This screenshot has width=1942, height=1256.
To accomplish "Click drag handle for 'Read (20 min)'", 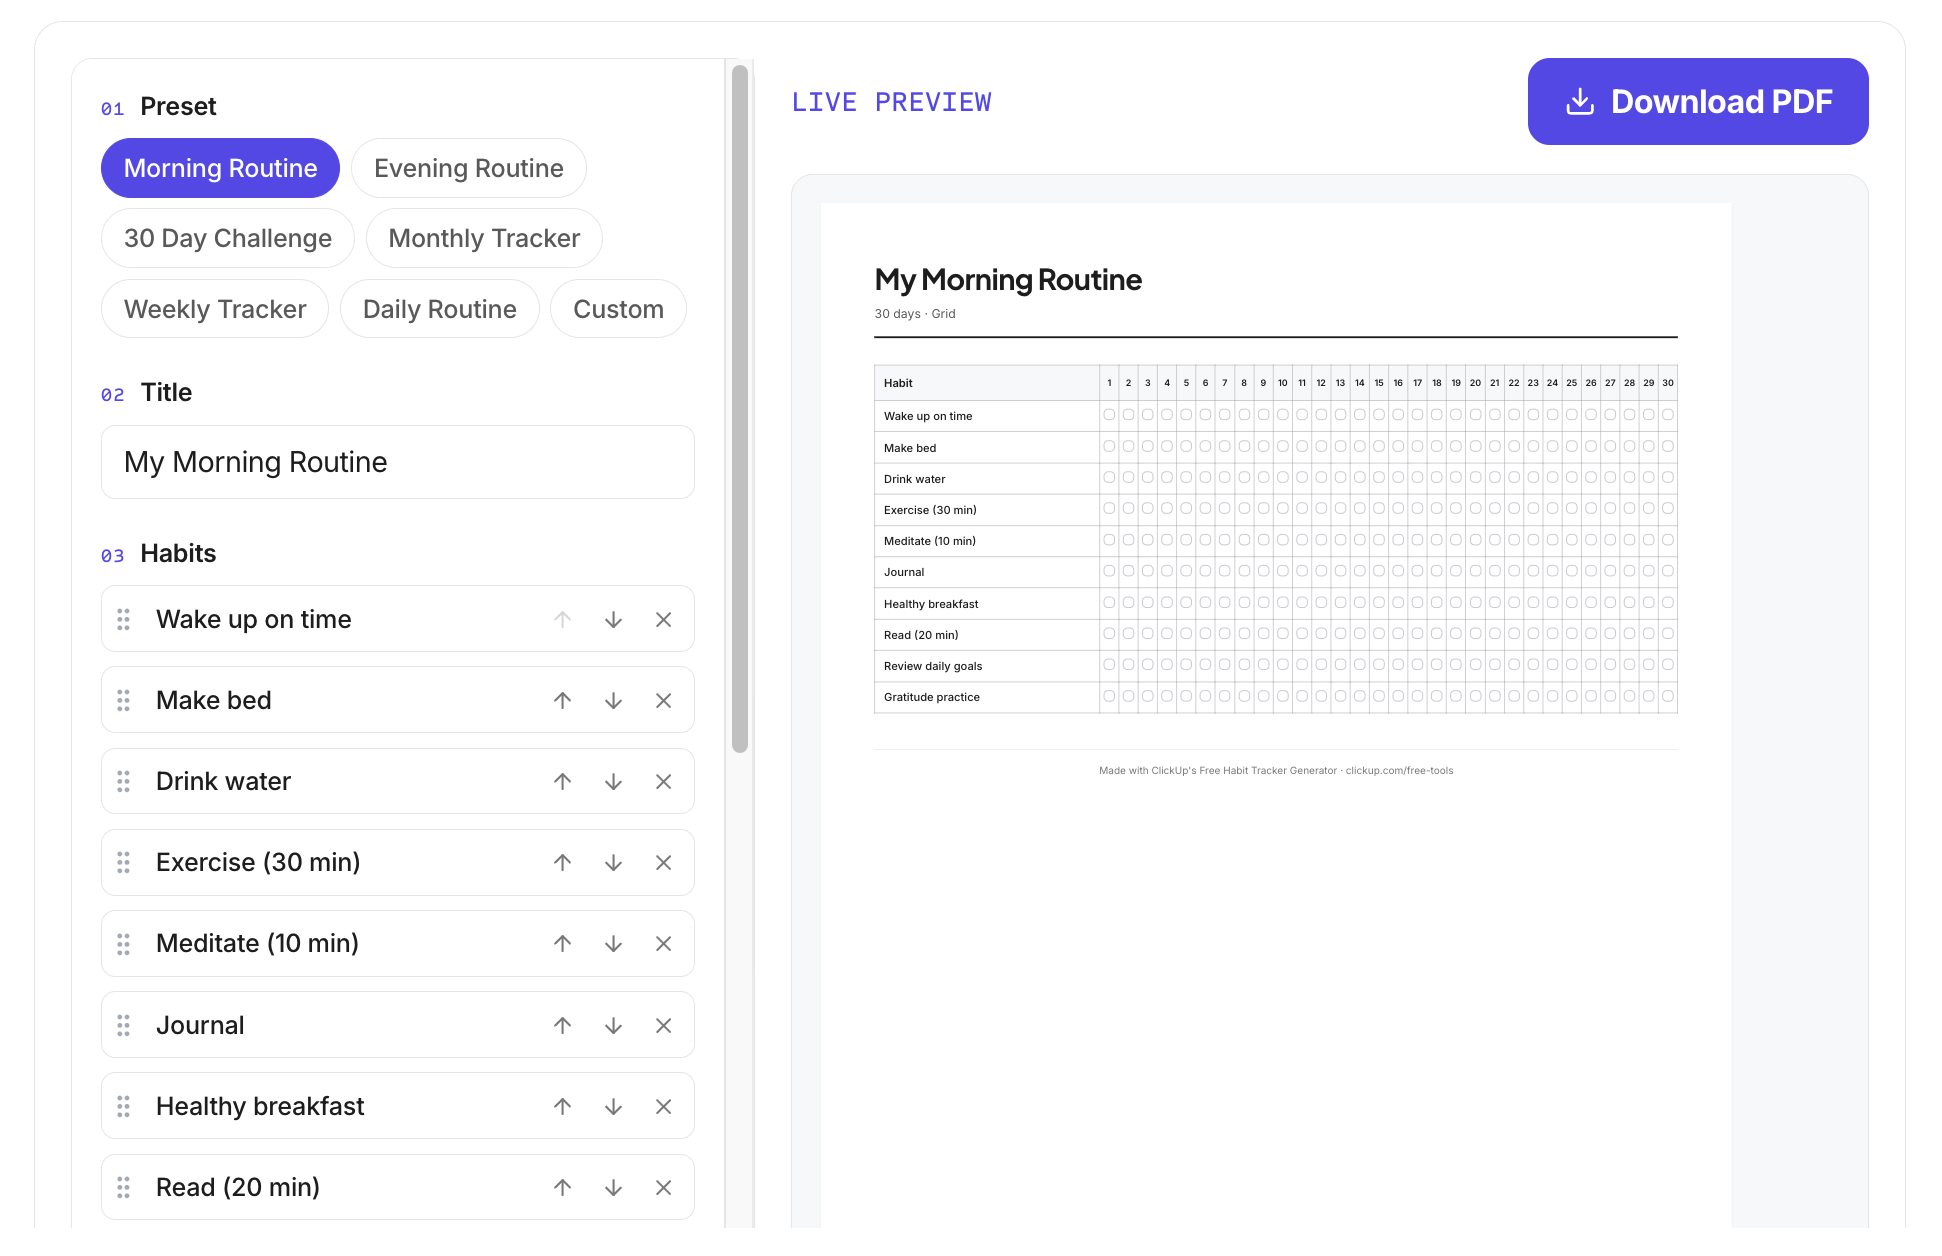I will pos(124,1188).
